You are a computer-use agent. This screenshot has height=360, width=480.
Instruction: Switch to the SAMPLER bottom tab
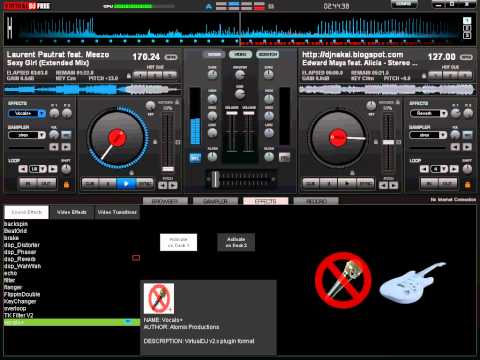coord(215,201)
